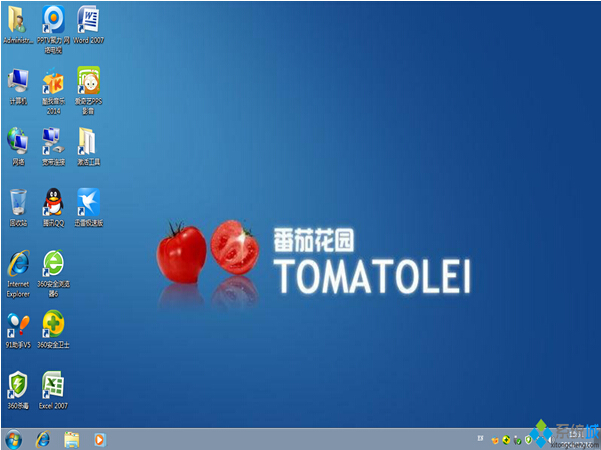Launch the 2014 music player shortcut
This screenshot has width=601, height=450.
pyautogui.click(x=53, y=81)
